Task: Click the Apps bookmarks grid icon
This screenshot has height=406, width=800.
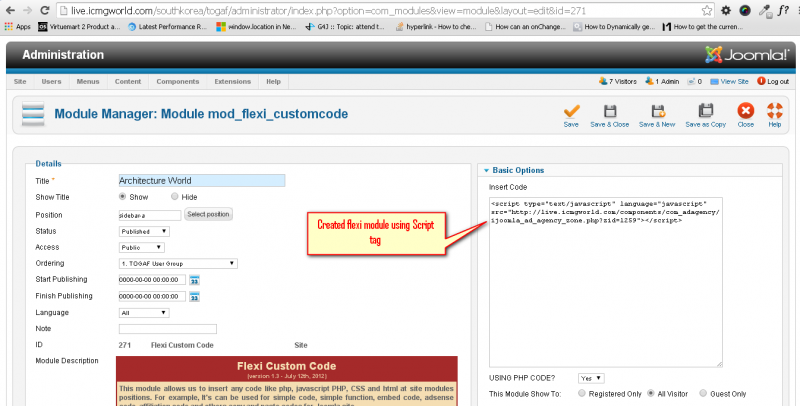Action: click(8, 27)
